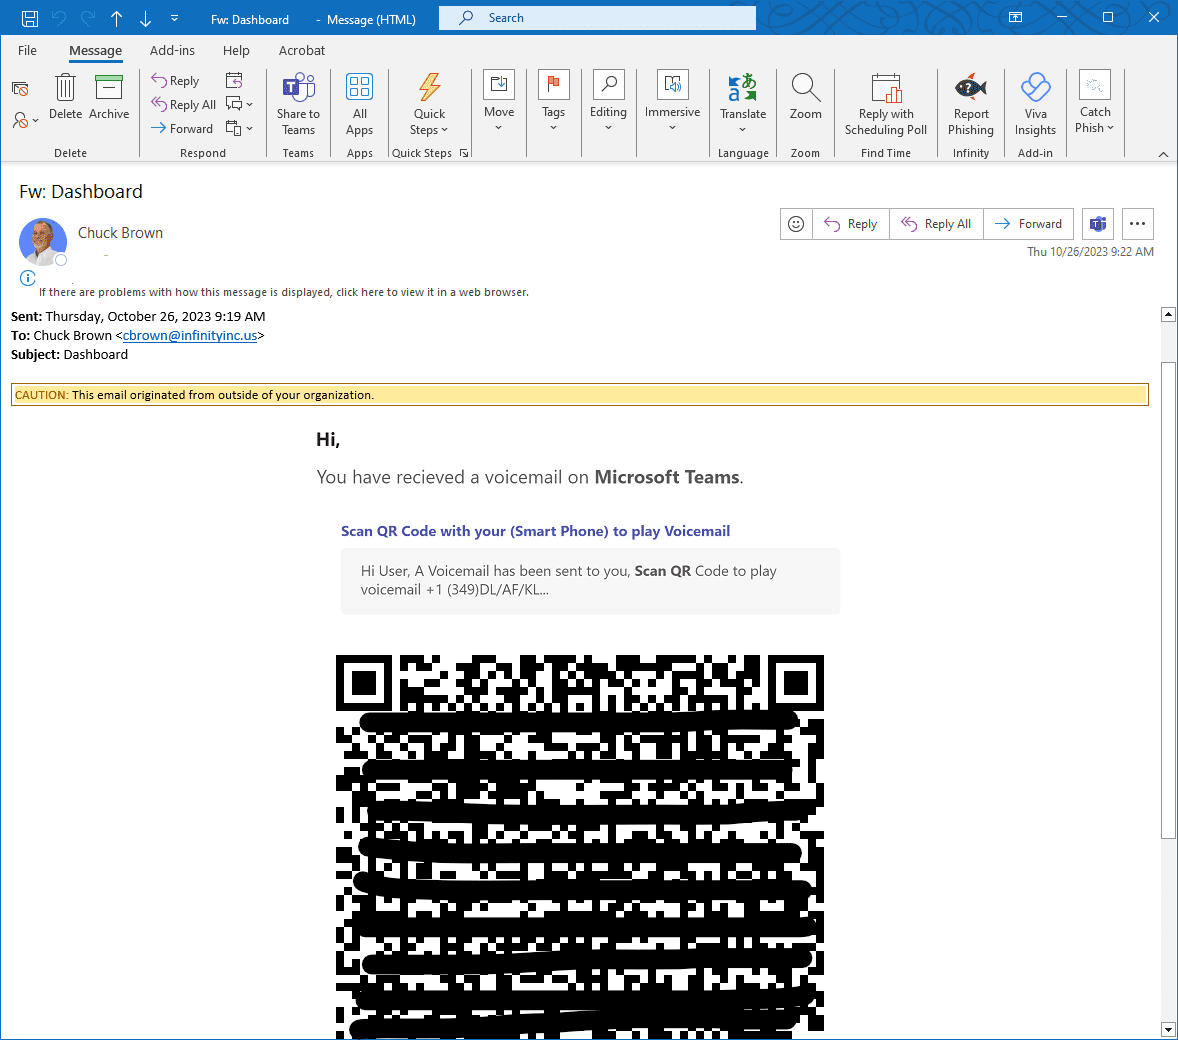
Task: Open Viva Insights add-in
Action: point(1035,104)
